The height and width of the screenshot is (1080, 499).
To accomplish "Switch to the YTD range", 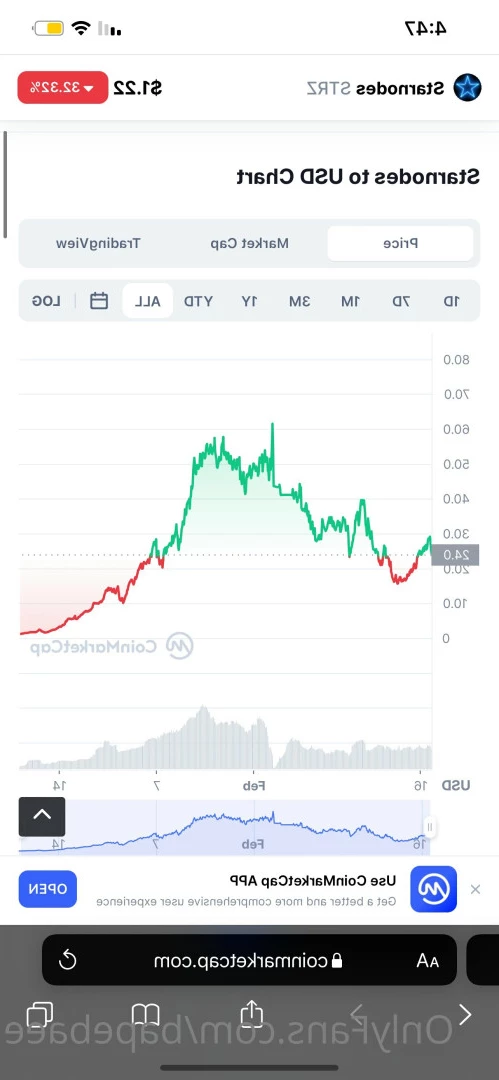I will 198,301.
